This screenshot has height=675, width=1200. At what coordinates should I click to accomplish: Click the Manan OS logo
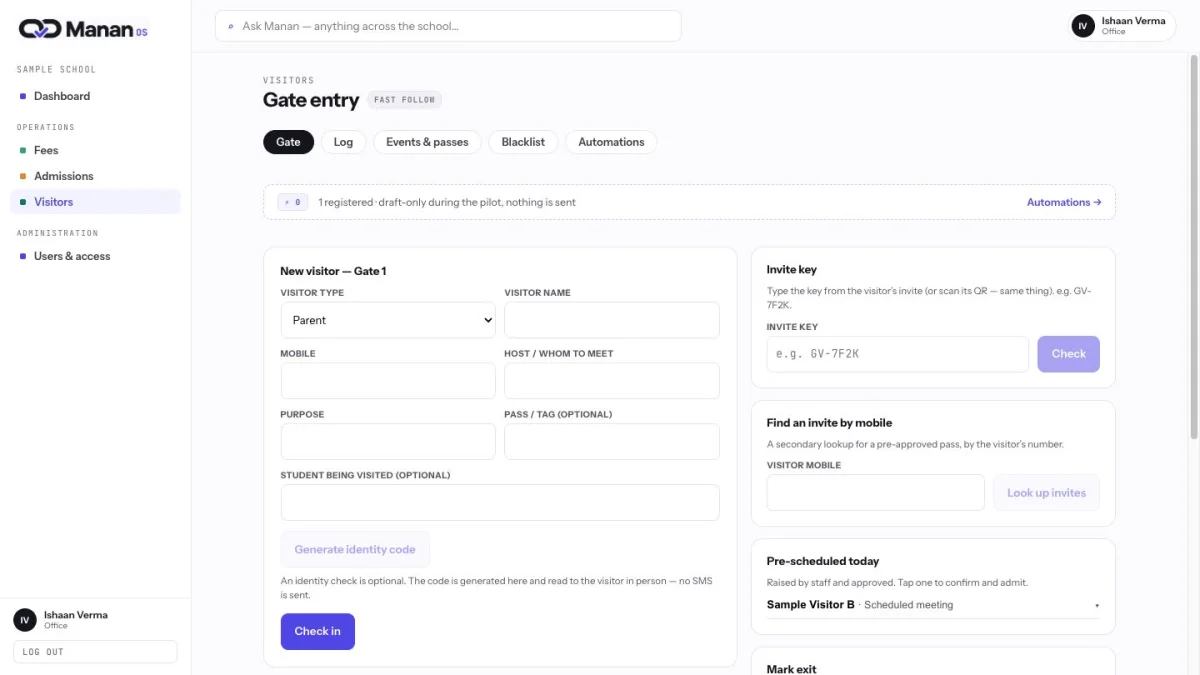[84, 29]
